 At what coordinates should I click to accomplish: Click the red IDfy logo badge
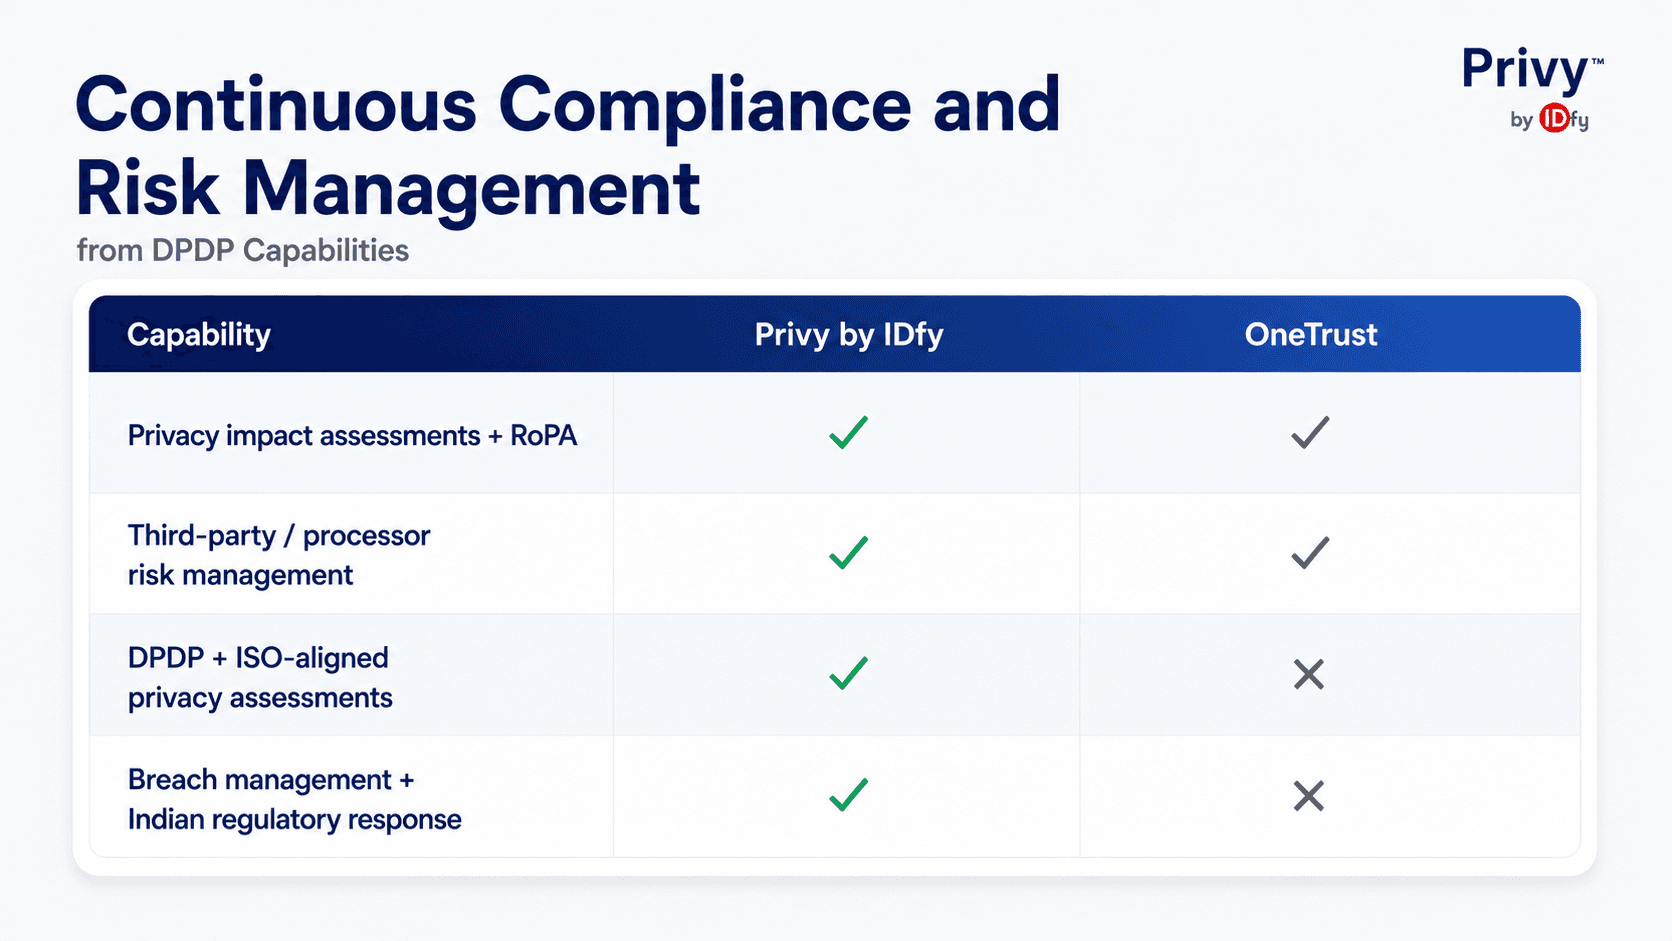pos(1555,119)
